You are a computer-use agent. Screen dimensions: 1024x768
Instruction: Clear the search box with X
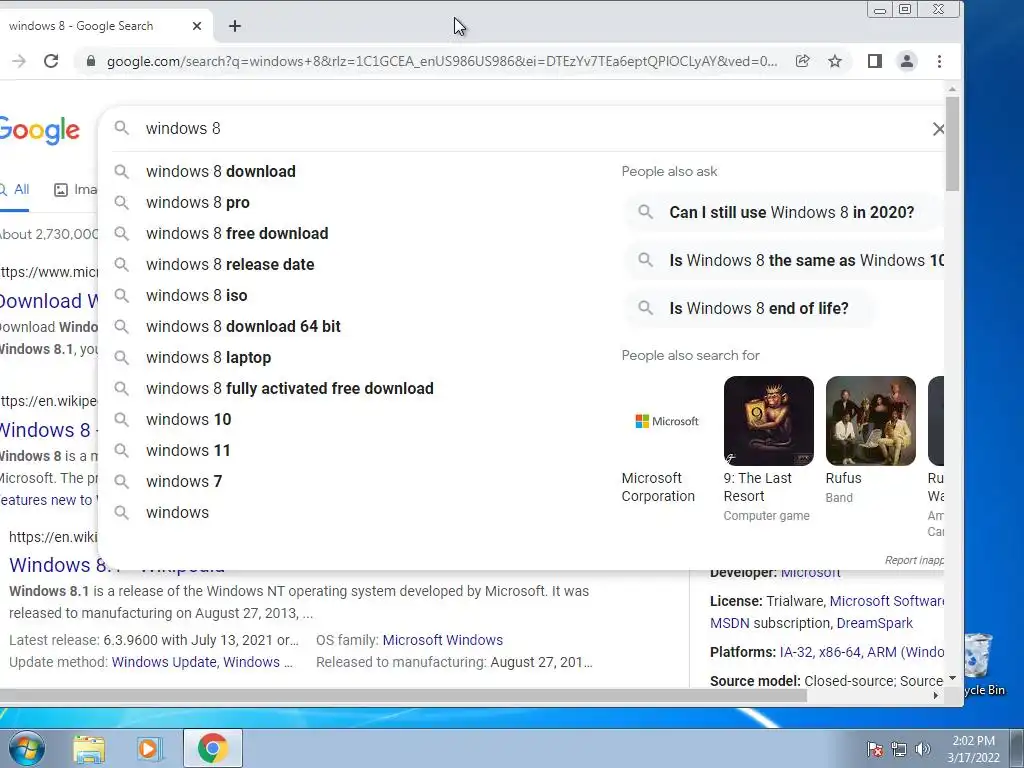point(938,129)
